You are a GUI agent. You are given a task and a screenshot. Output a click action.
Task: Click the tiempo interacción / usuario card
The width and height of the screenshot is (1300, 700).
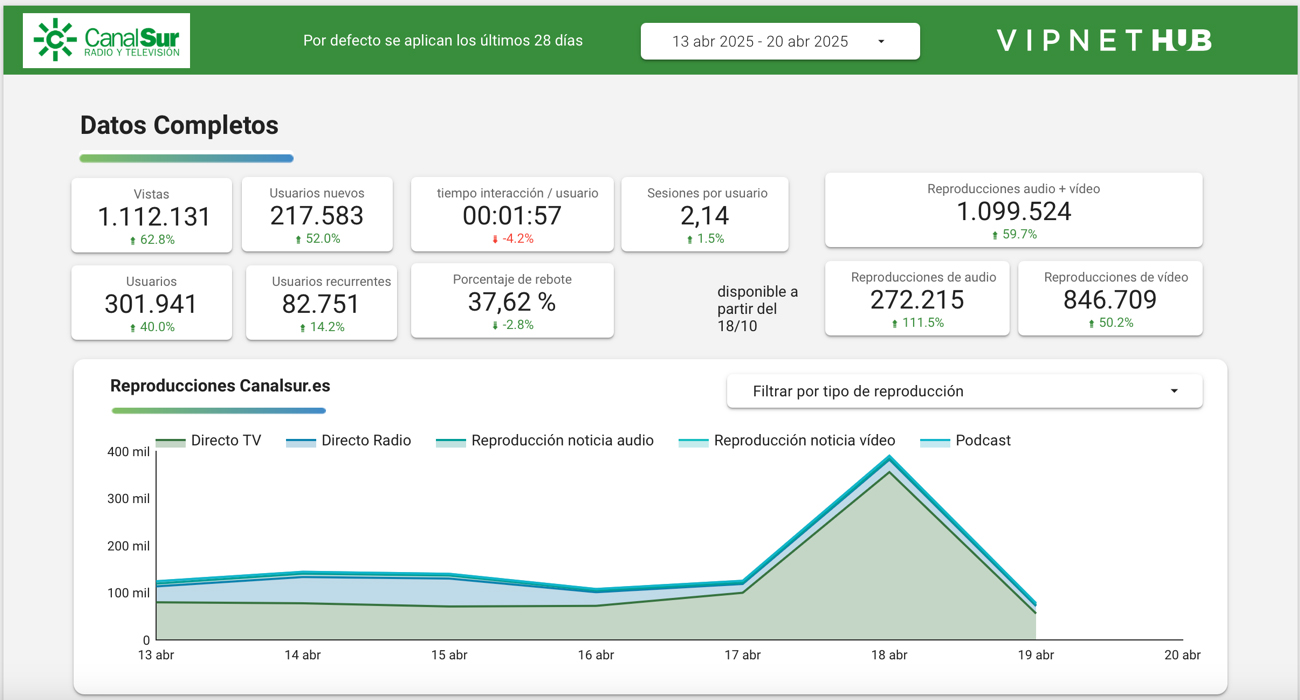pyautogui.click(x=512, y=215)
